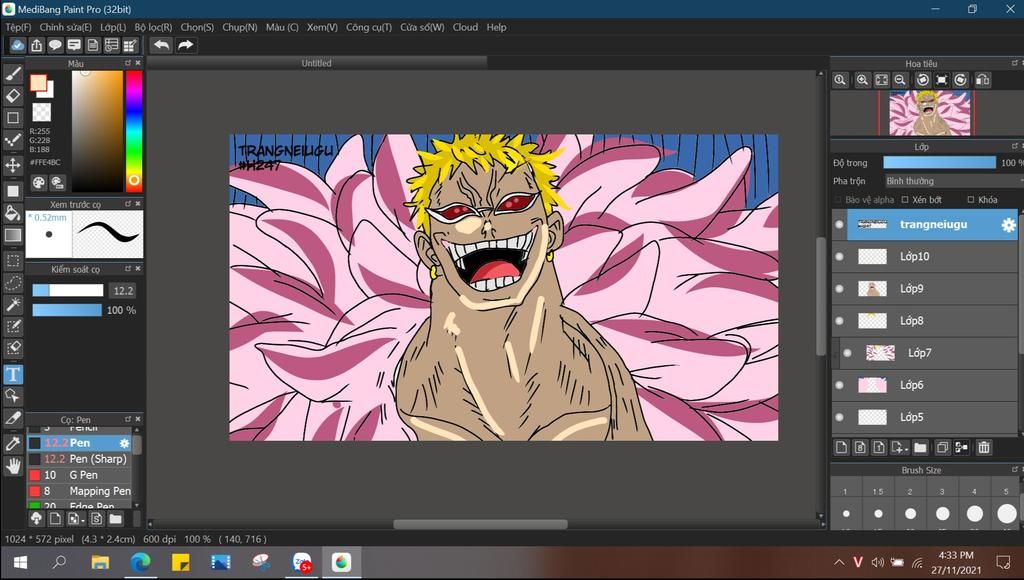
Task: Click the export share icon
Action: click(37, 45)
